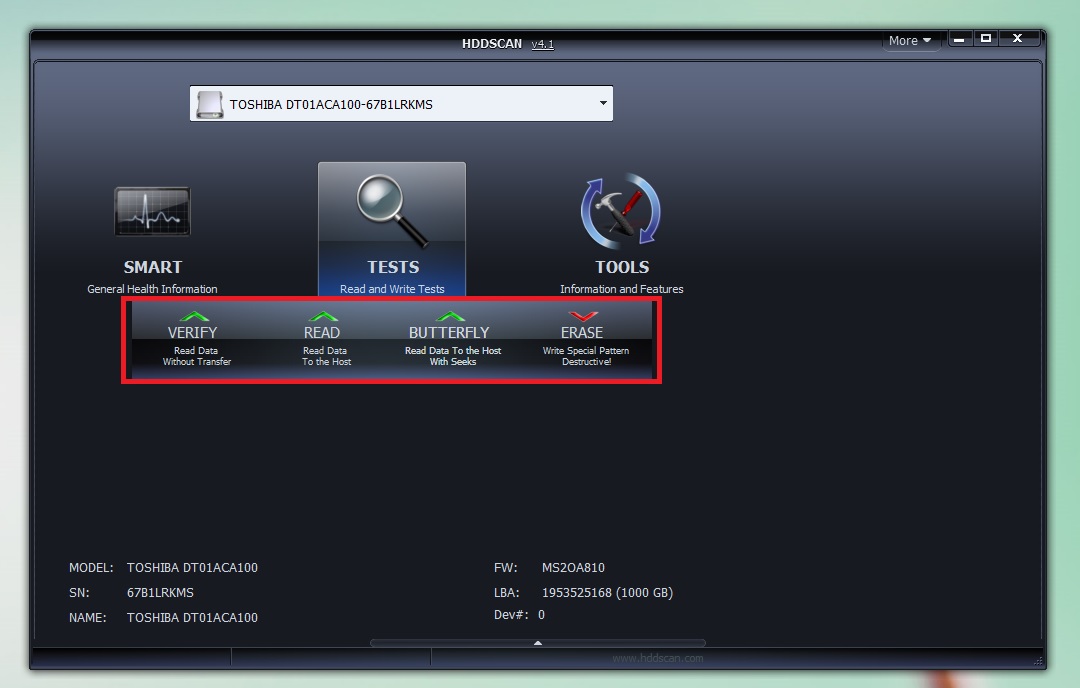Click the HDDSCAN title text
The width and height of the screenshot is (1080, 688).
point(492,44)
